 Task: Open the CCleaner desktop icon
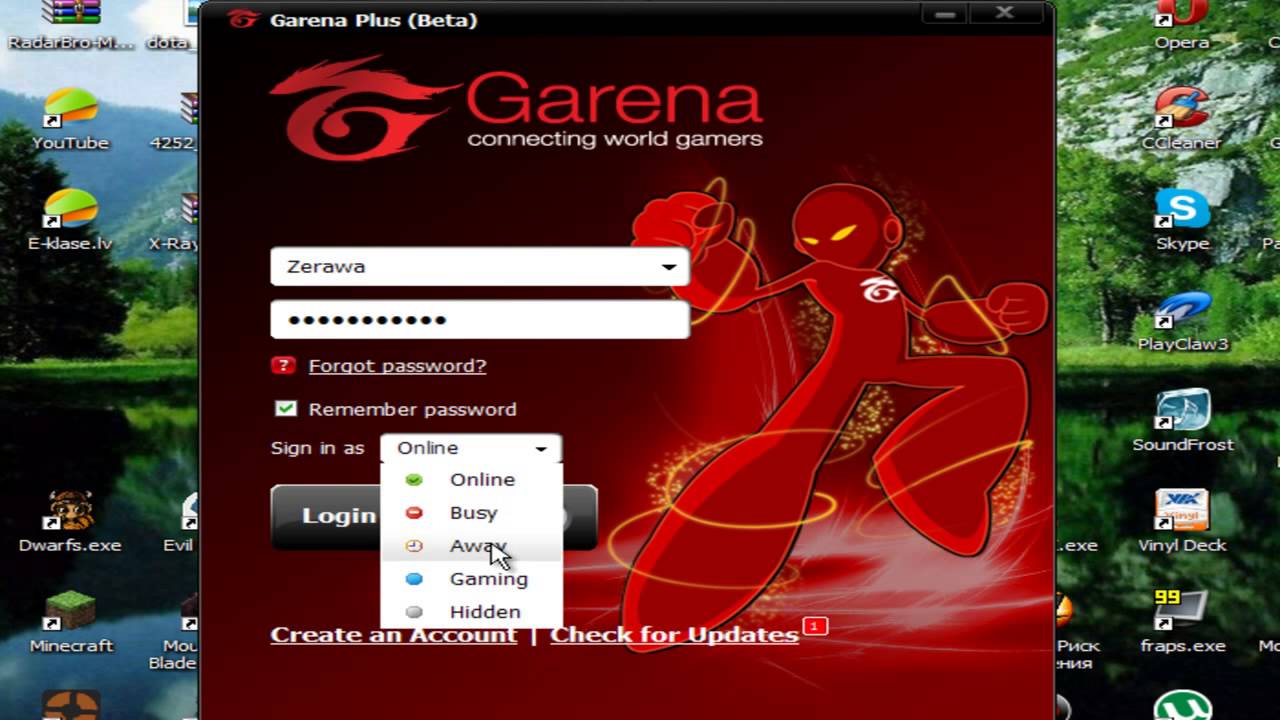[x=1181, y=111]
